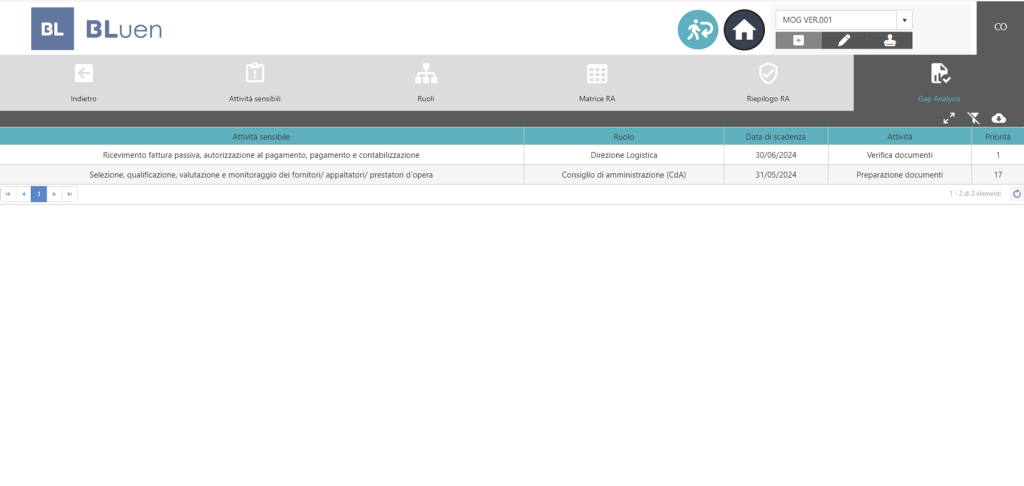Go back with Indietro arrow icon

(x=84, y=73)
